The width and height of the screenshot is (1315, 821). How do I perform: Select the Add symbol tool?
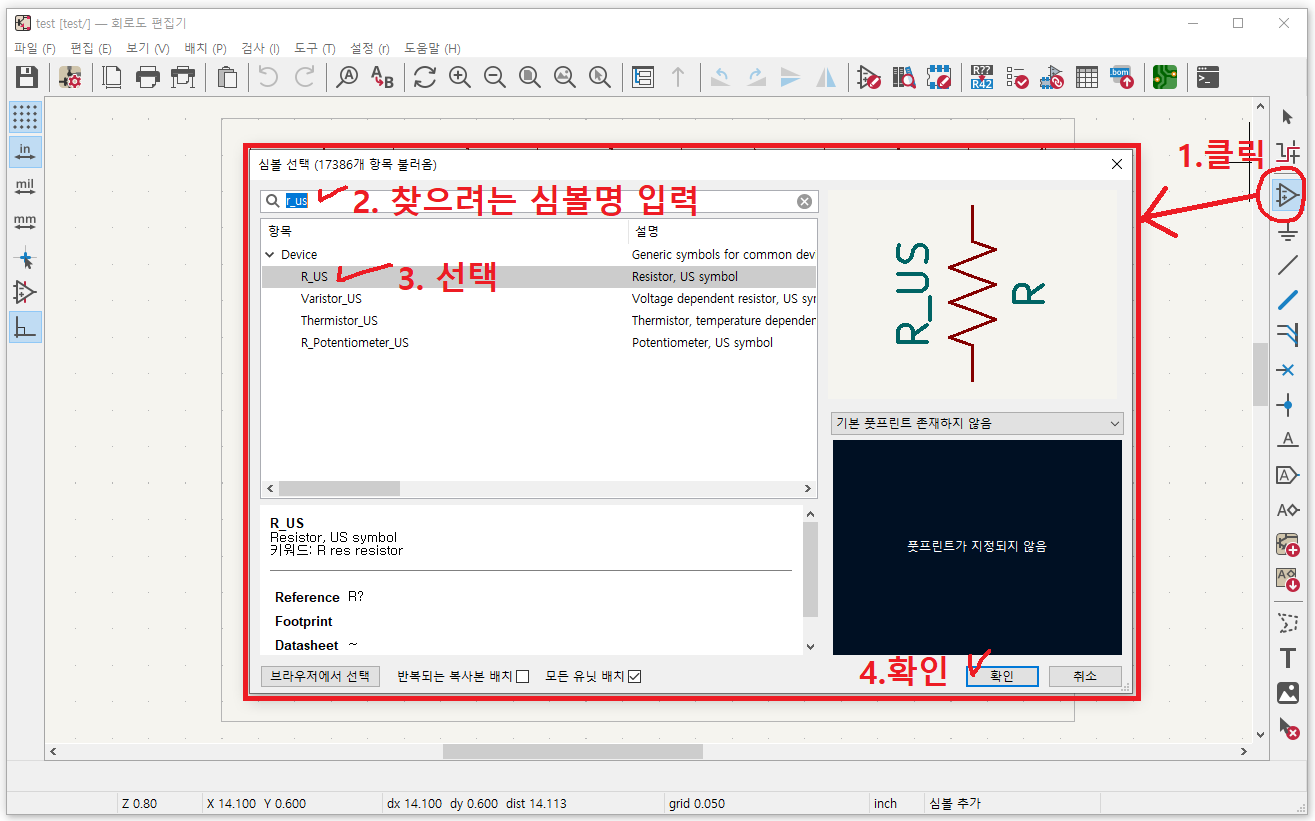[1287, 195]
